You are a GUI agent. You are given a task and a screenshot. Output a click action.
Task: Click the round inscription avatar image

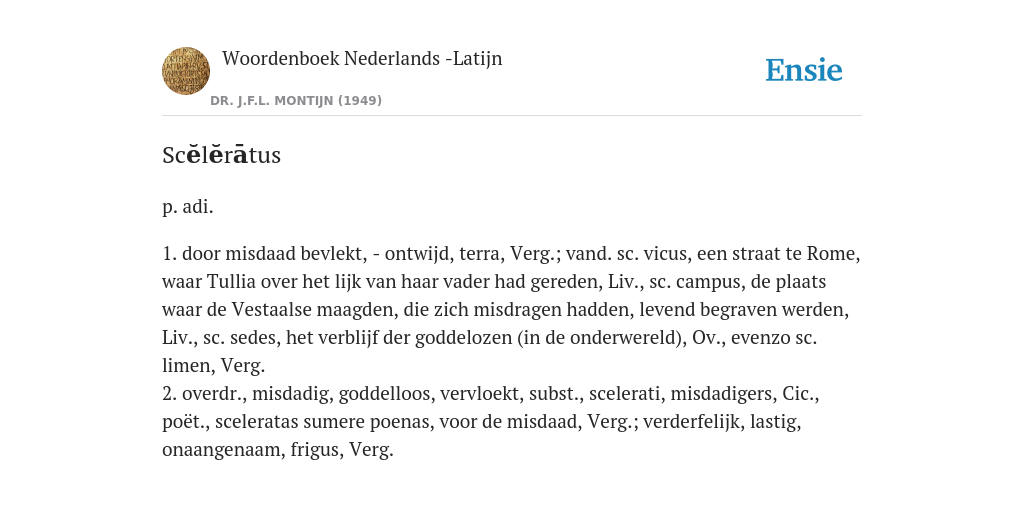186,71
